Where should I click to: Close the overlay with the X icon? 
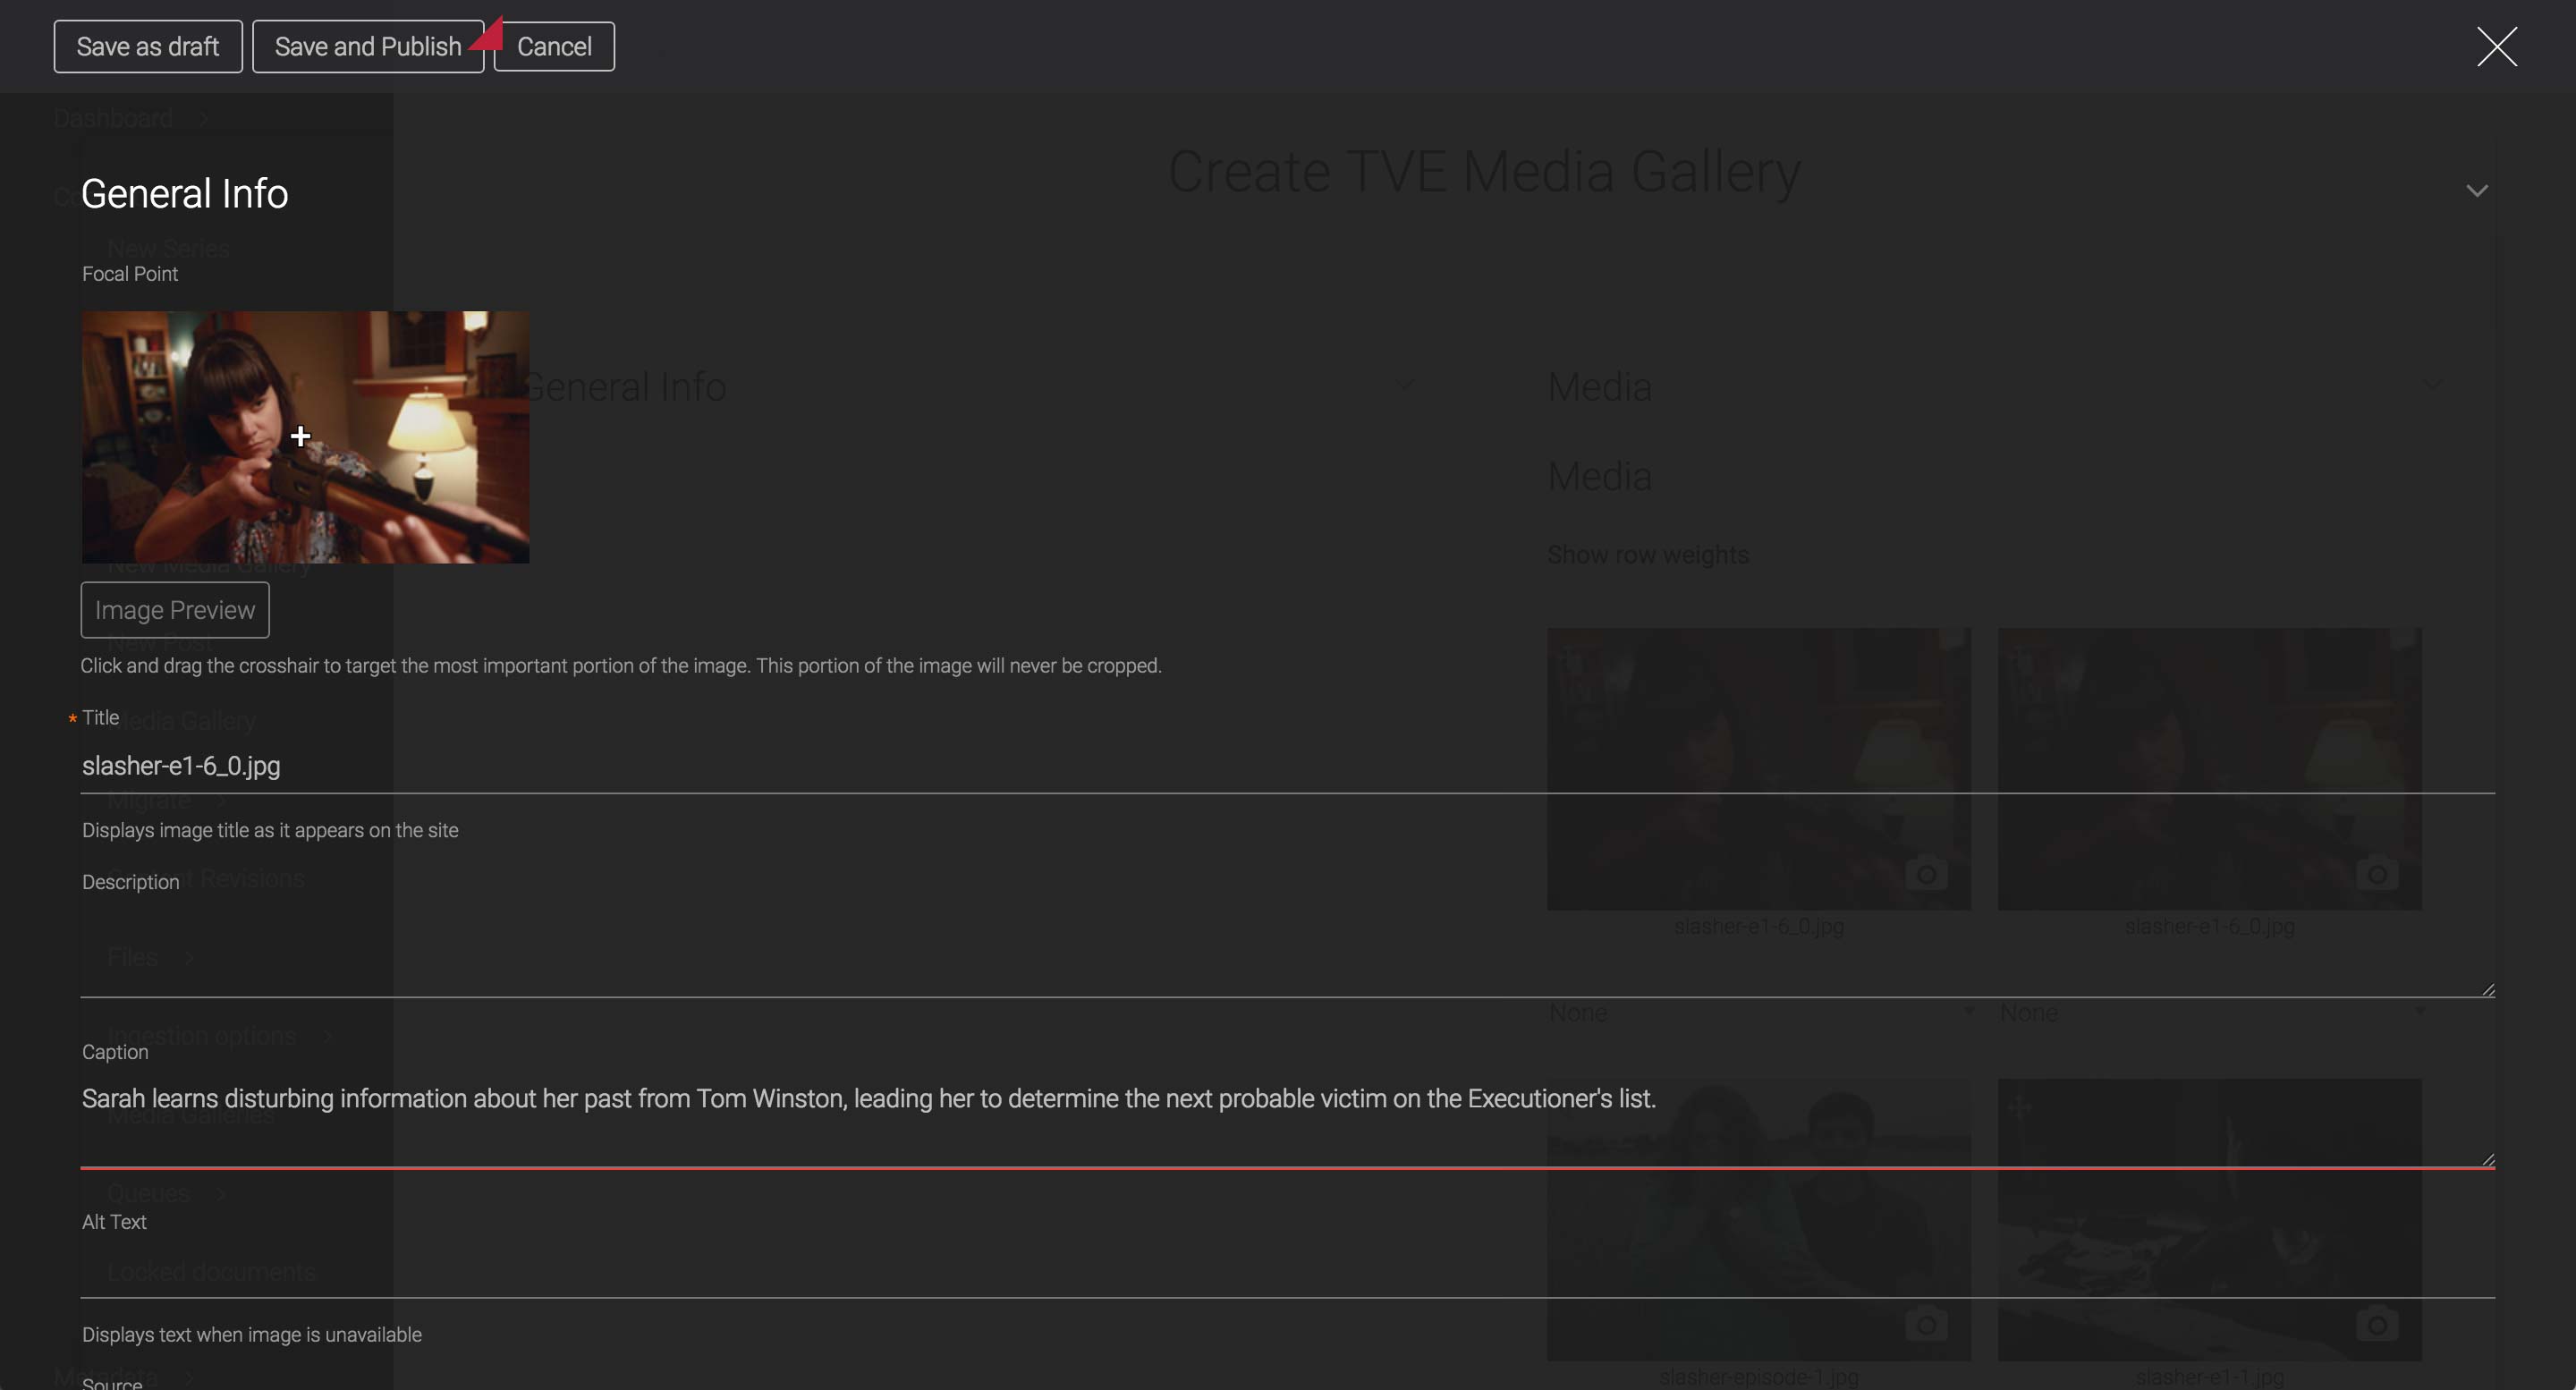(2496, 47)
